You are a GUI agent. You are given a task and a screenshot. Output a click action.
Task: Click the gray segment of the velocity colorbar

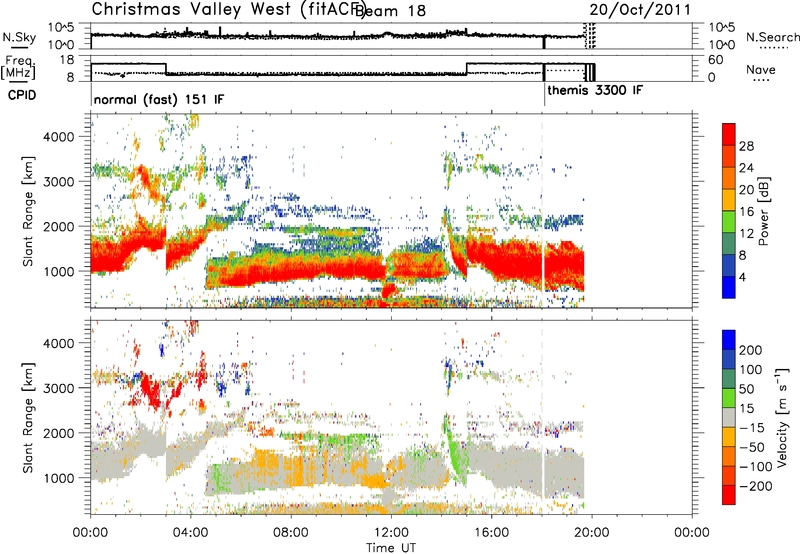[729, 417]
